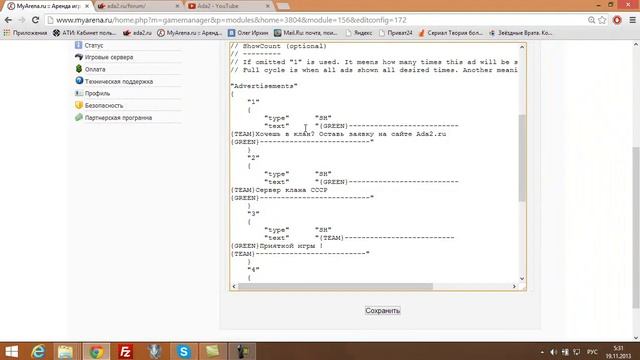Click the browser Forward arrow
The width and height of the screenshot is (640, 360).
click(x=22, y=20)
